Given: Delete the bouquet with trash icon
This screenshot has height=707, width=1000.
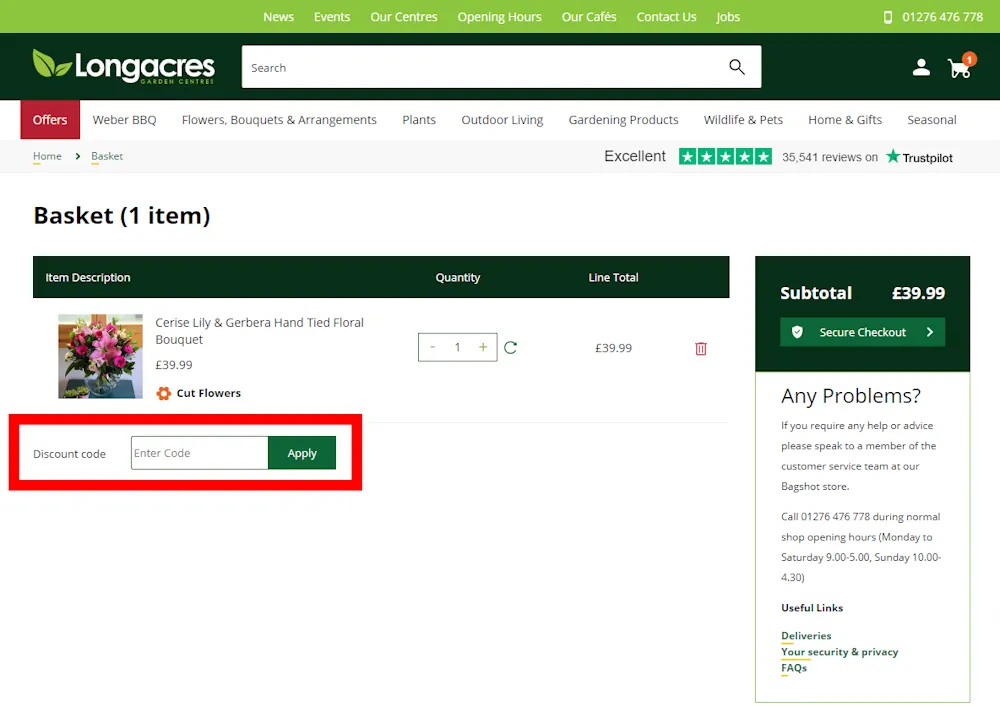Looking at the screenshot, I should pyautogui.click(x=700, y=348).
